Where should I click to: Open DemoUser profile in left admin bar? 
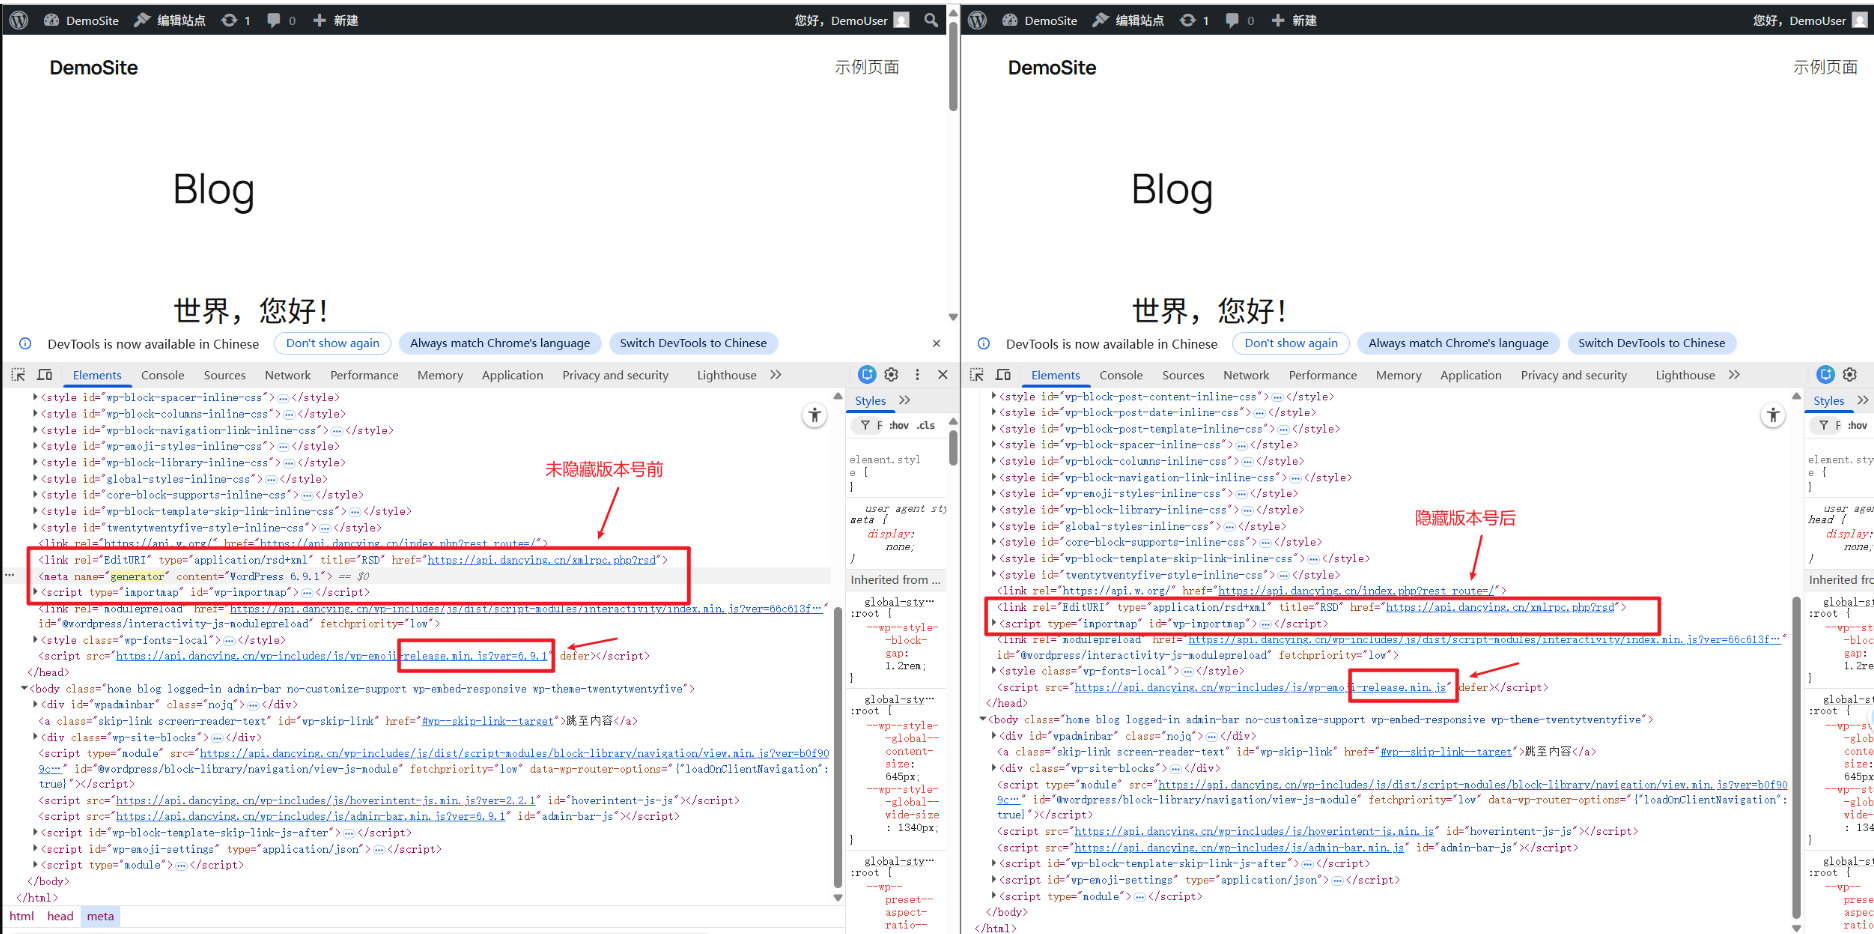point(852,20)
